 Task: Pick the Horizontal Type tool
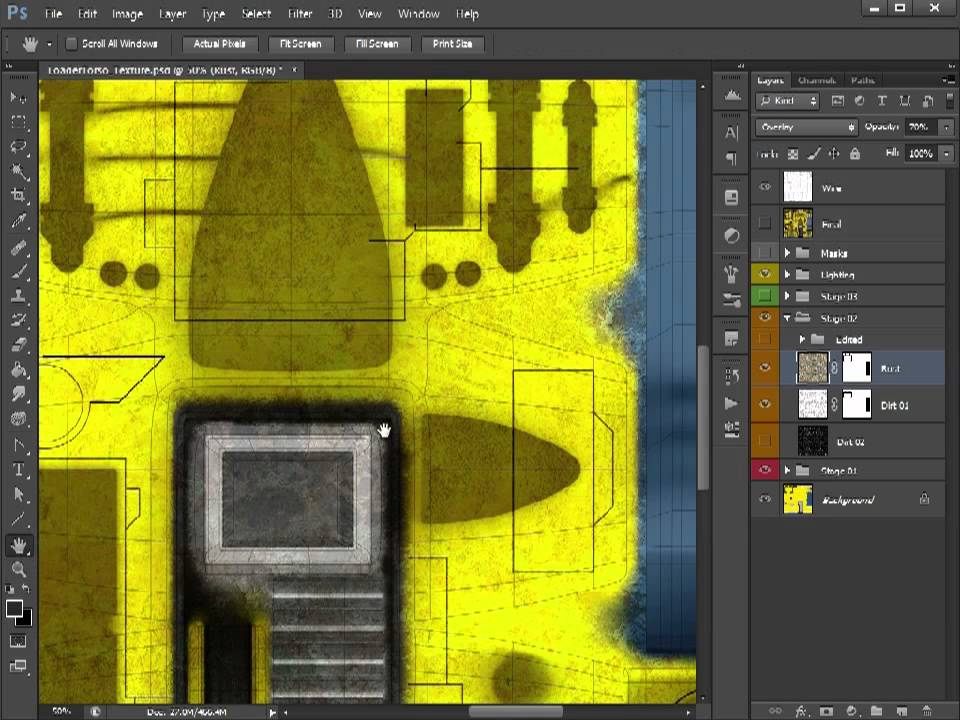(19, 470)
